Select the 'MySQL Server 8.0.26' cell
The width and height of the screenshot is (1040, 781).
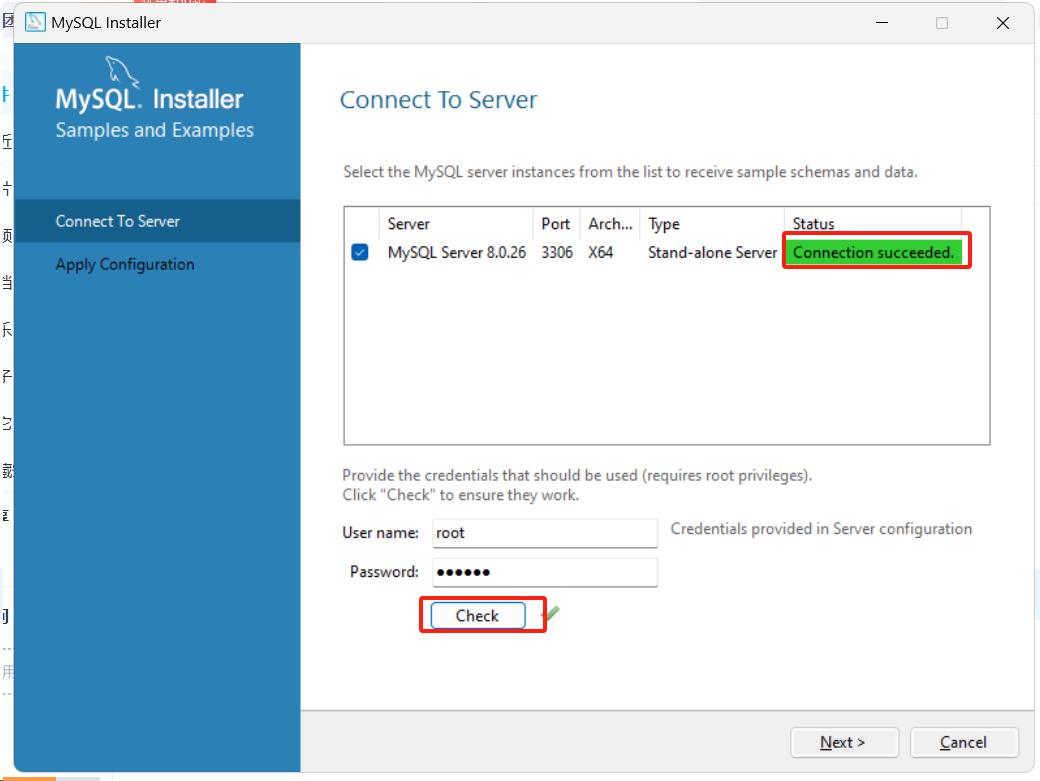[x=457, y=253]
